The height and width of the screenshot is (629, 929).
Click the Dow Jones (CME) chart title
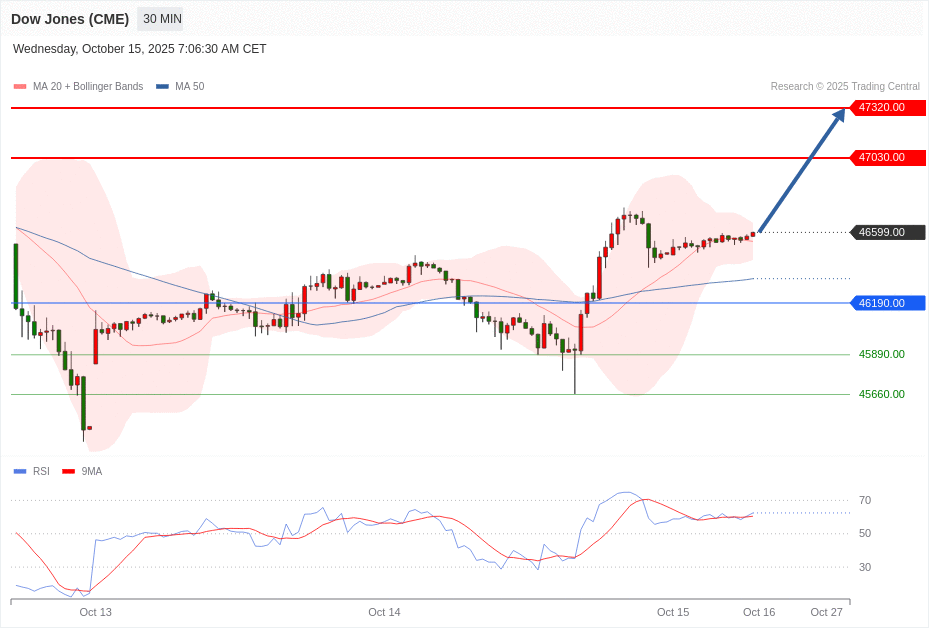click(70, 19)
